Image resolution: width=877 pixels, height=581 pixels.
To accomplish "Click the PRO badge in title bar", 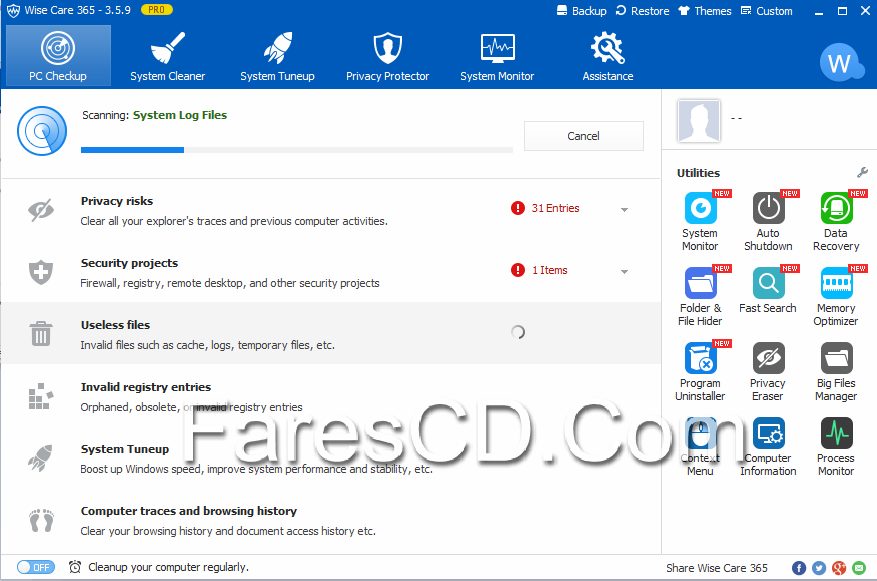I will pos(157,10).
